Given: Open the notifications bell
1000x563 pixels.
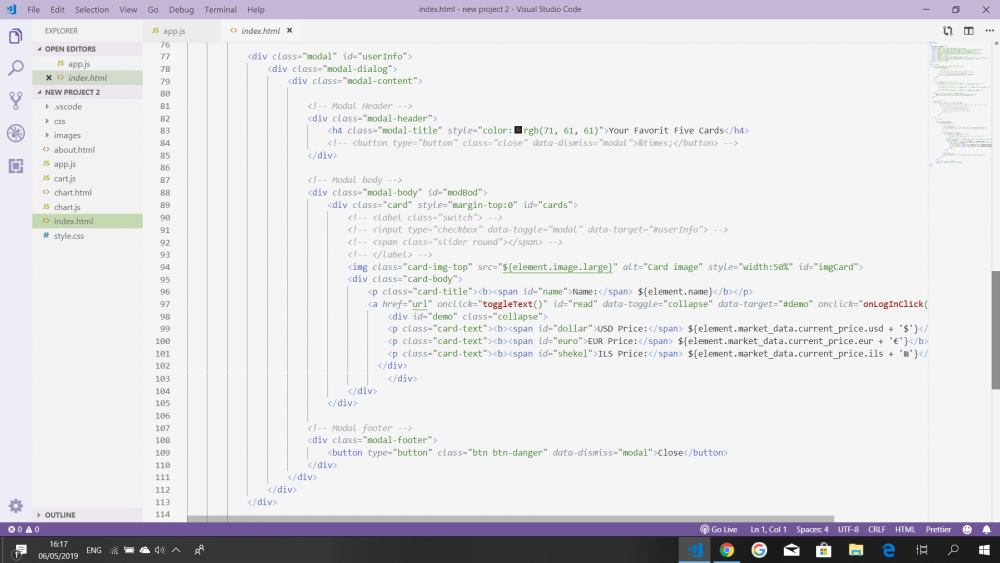Looking at the screenshot, I should pos(987,529).
